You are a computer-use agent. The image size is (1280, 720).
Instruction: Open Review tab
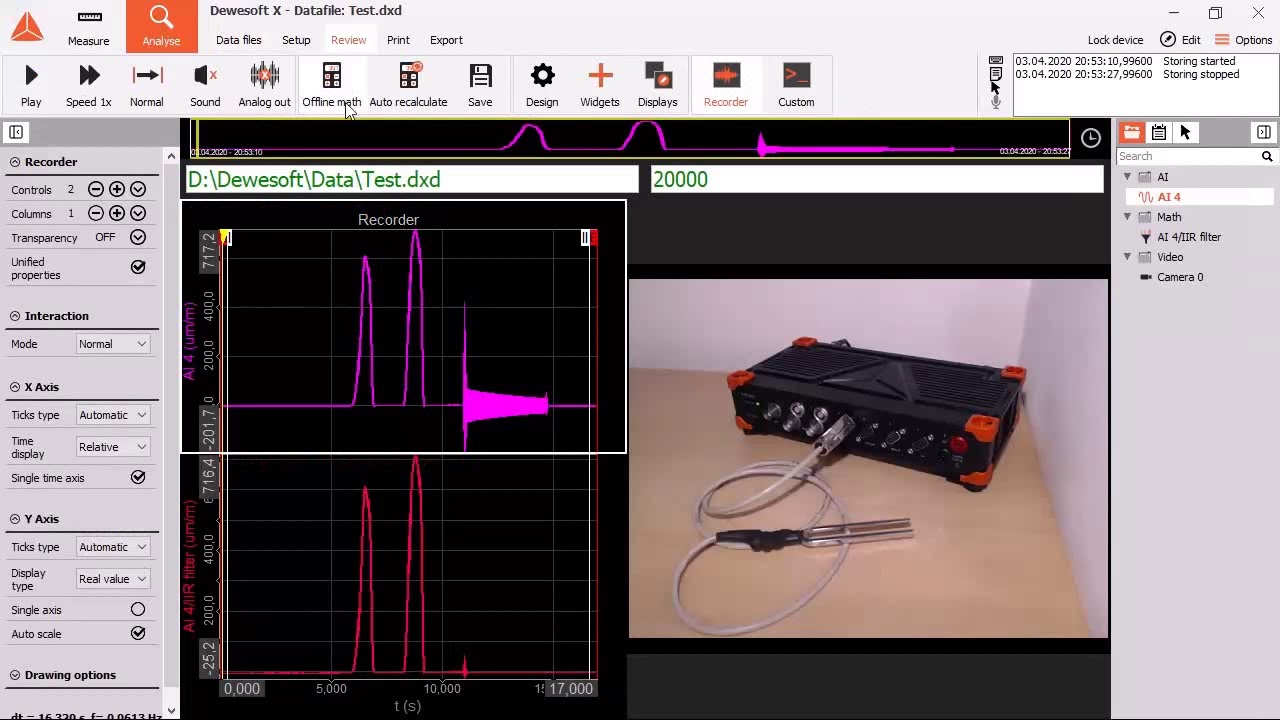tap(348, 40)
